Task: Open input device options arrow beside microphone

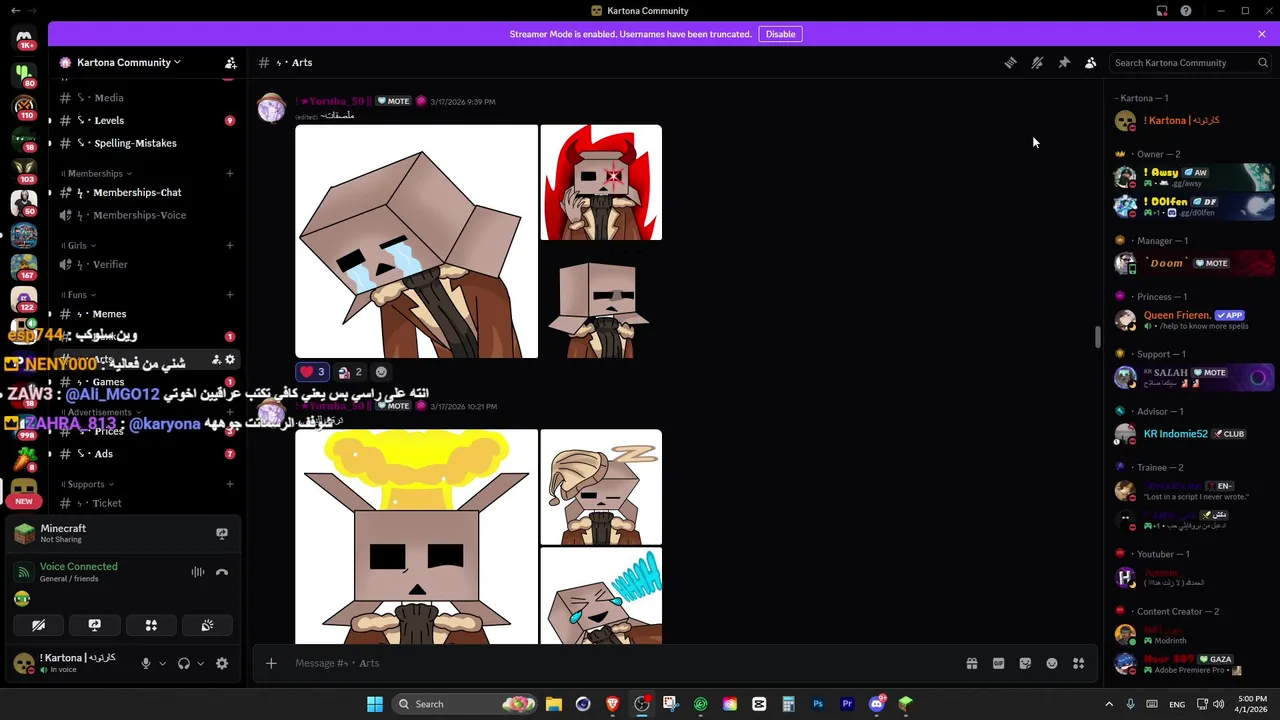Action: (x=162, y=663)
